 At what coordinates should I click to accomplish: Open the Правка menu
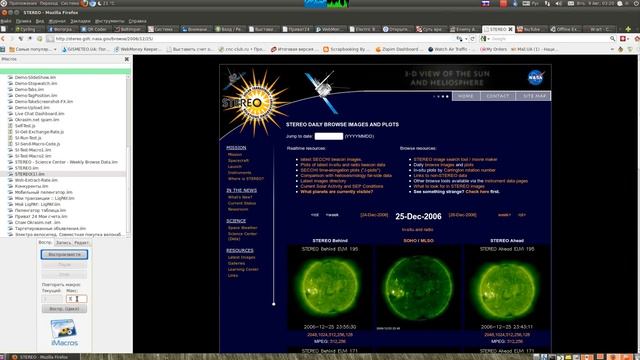point(23,21)
